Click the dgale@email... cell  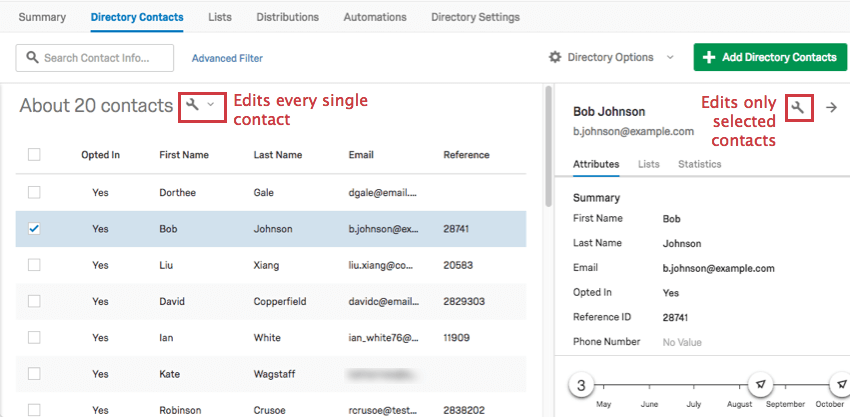click(x=383, y=193)
